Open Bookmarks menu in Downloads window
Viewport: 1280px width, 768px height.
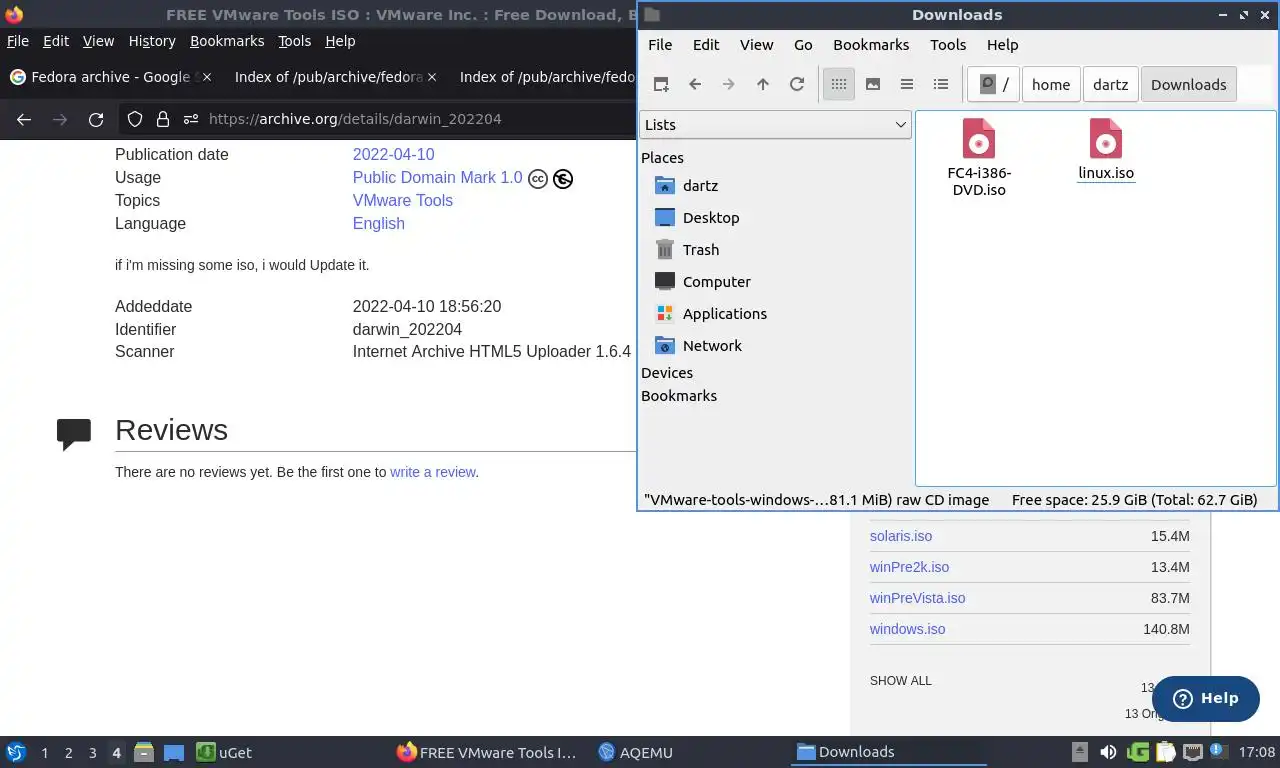(x=871, y=45)
